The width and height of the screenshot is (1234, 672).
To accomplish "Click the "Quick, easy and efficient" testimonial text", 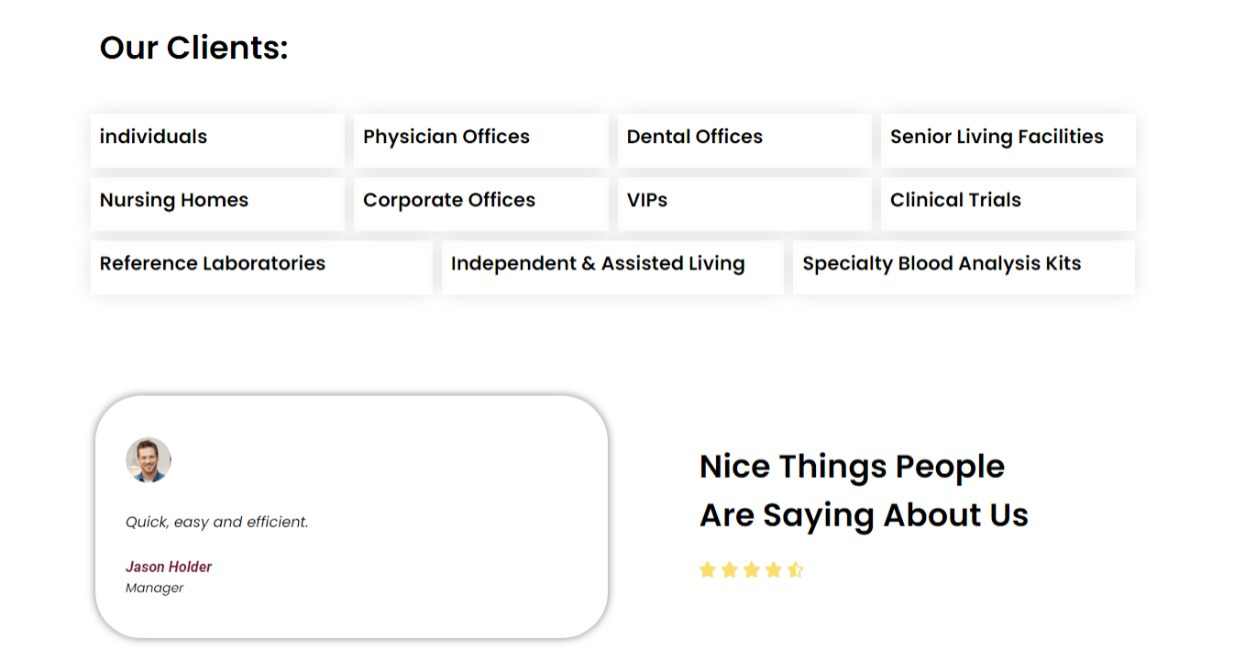I will coord(217,522).
